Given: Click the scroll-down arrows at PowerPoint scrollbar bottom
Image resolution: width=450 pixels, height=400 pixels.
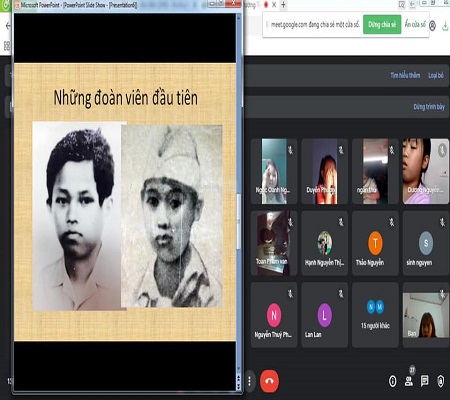Looking at the screenshot, I should pos(238,386).
